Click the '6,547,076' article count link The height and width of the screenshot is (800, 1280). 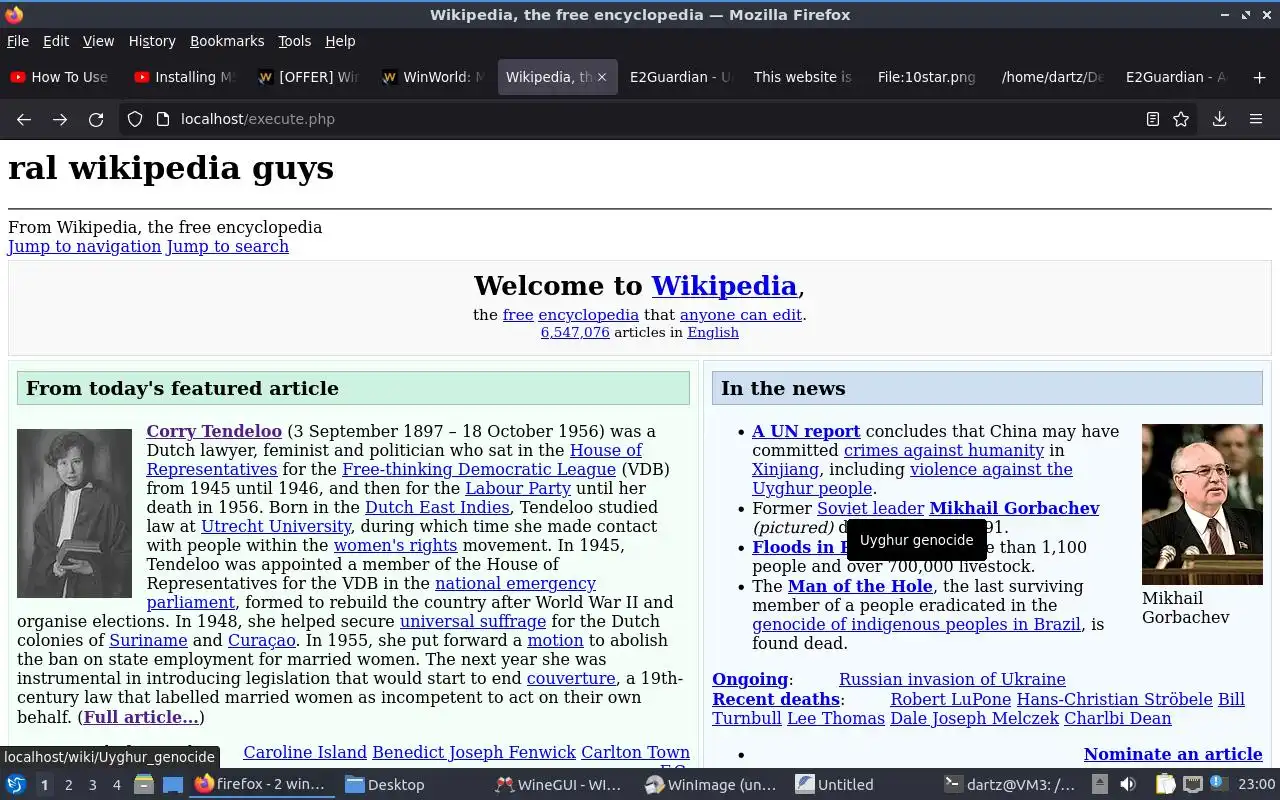(575, 332)
